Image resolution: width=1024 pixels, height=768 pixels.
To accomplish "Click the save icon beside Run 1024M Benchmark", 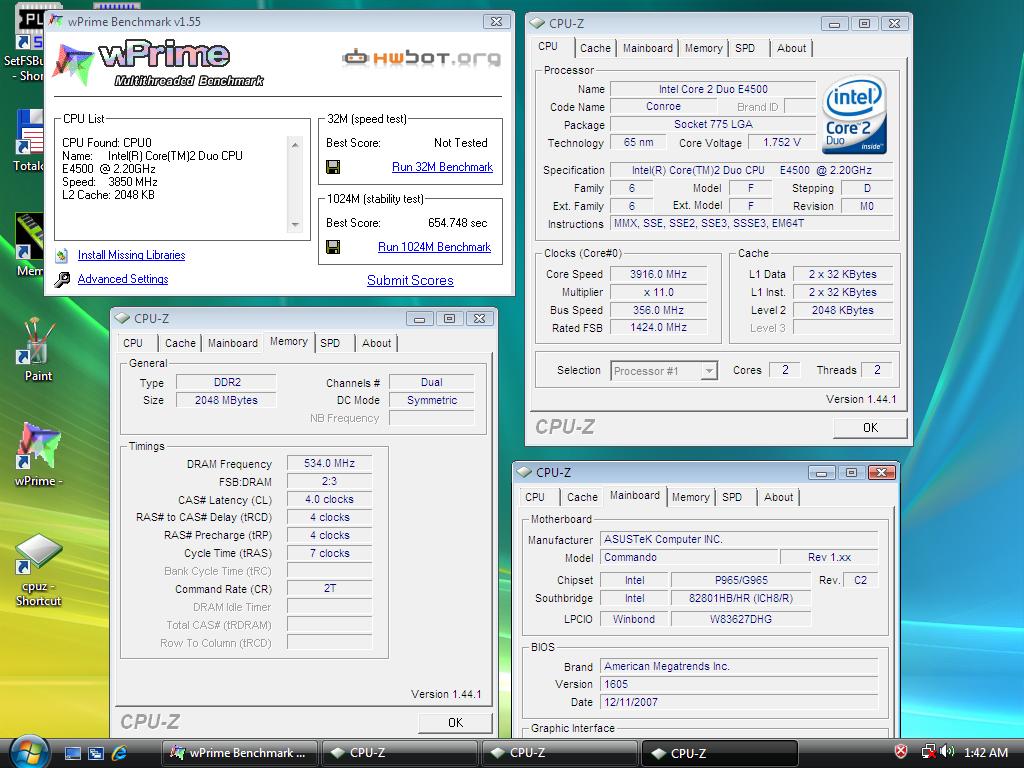I will click(x=333, y=247).
